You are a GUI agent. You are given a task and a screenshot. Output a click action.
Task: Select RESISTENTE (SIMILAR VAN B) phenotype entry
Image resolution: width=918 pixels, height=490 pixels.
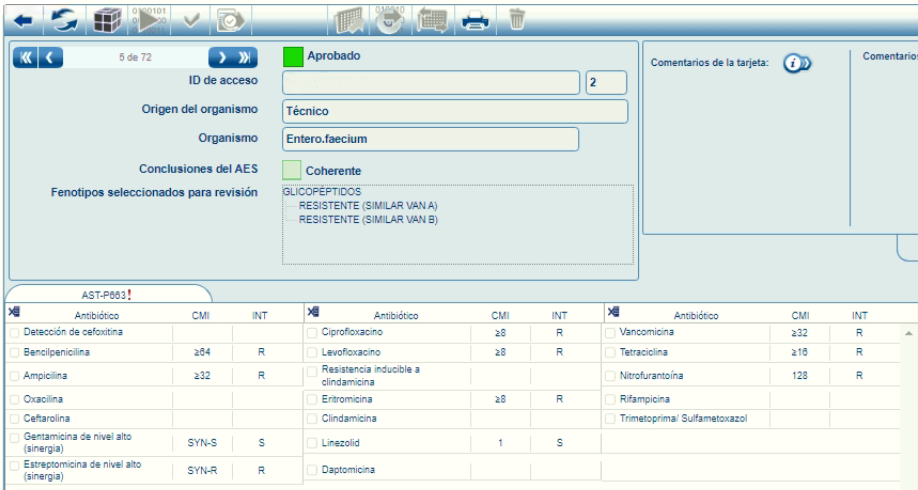coord(354,219)
